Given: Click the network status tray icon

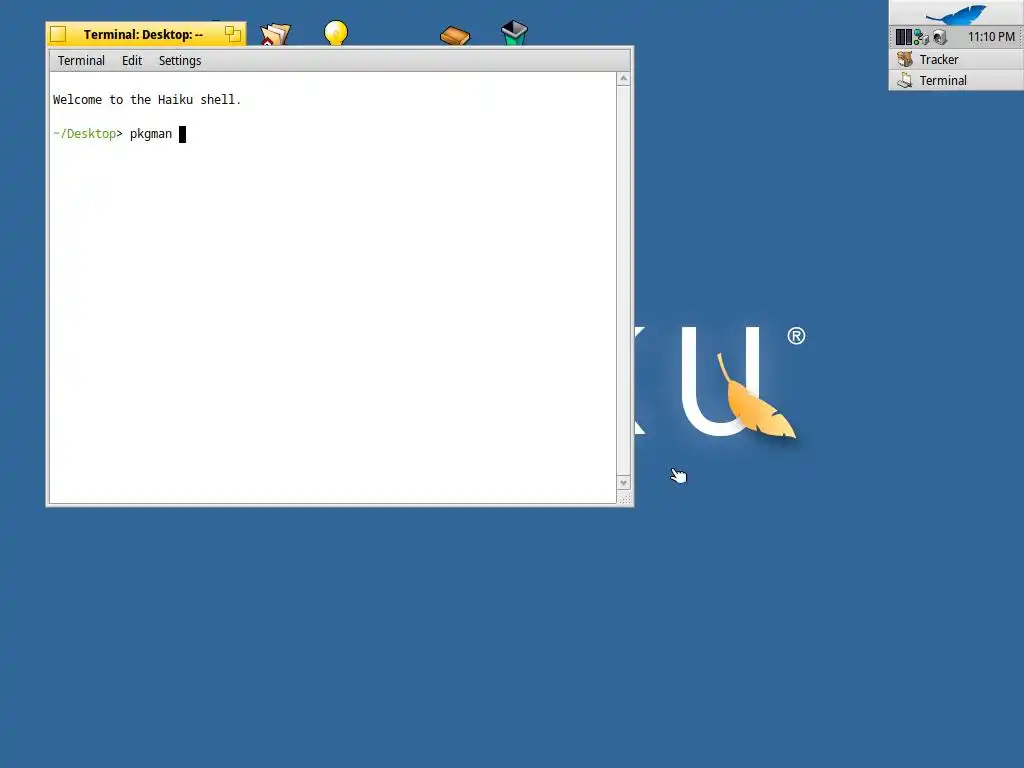Looking at the screenshot, I should point(921,37).
